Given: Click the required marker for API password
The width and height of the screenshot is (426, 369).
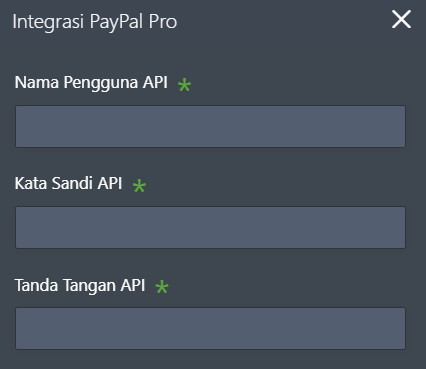Looking at the screenshot, I should click(139, 186).
